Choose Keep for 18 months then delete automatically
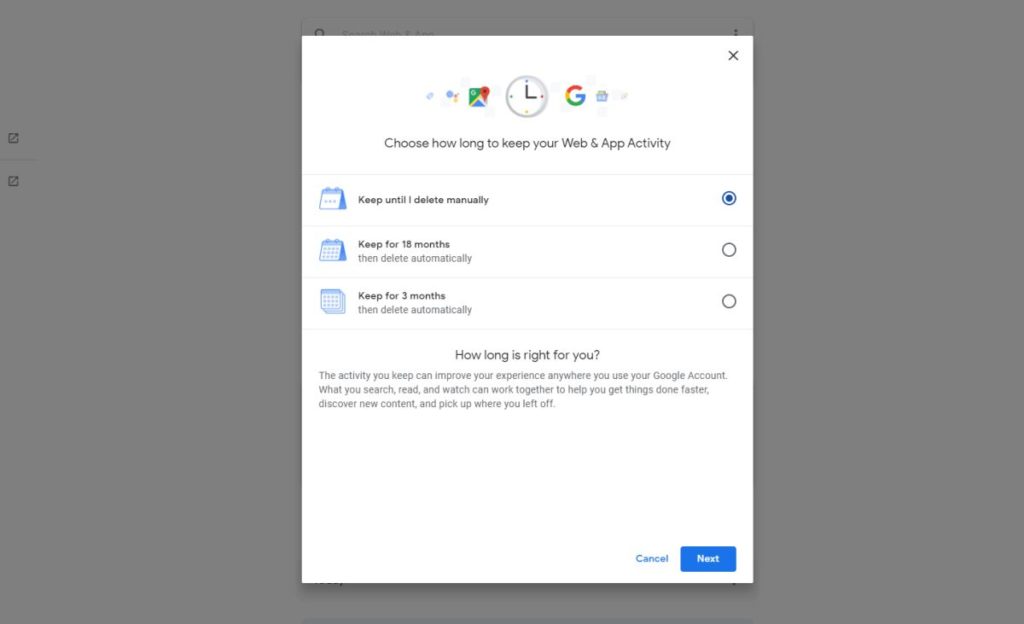 [x=729, y=250]
